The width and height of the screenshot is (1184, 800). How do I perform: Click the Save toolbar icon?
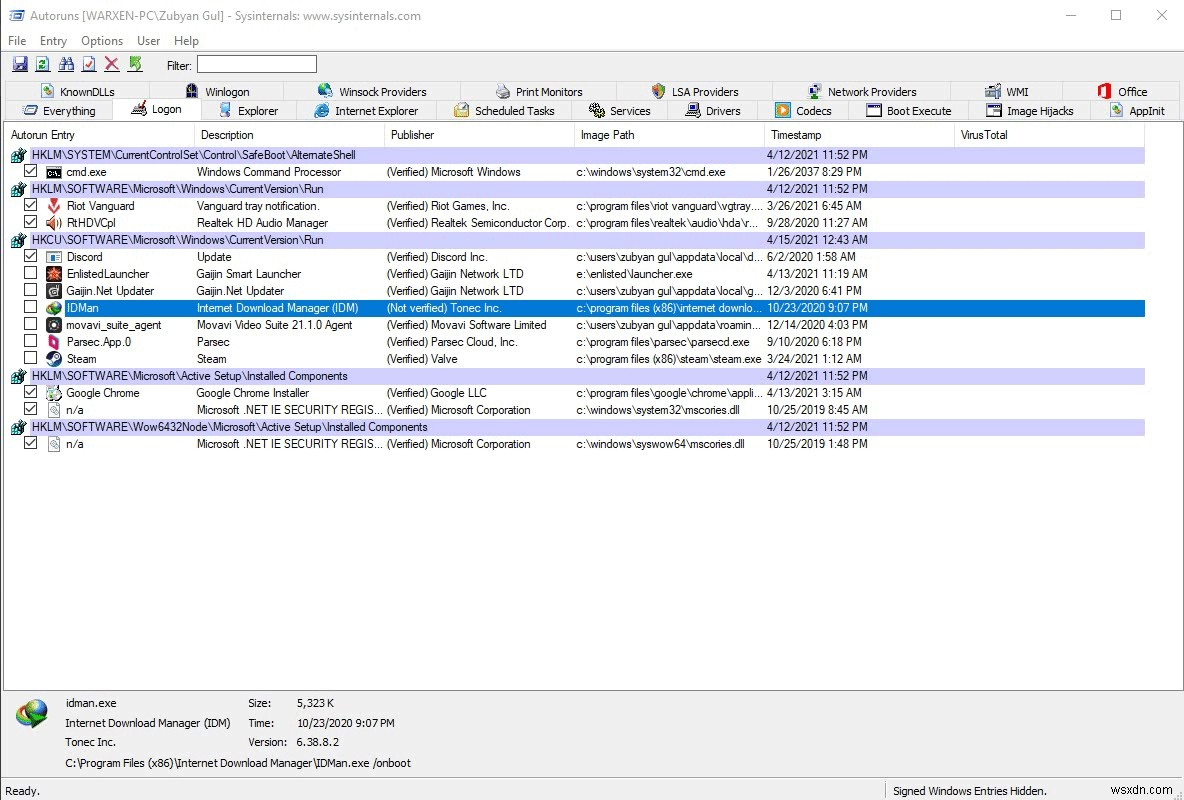tap(20, 63)
